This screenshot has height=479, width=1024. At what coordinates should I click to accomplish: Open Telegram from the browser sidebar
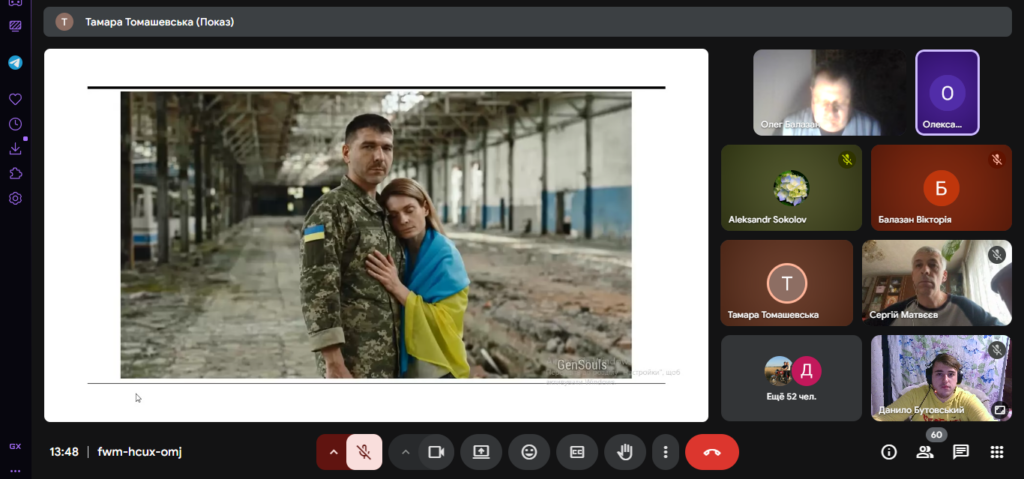(15, 62)
